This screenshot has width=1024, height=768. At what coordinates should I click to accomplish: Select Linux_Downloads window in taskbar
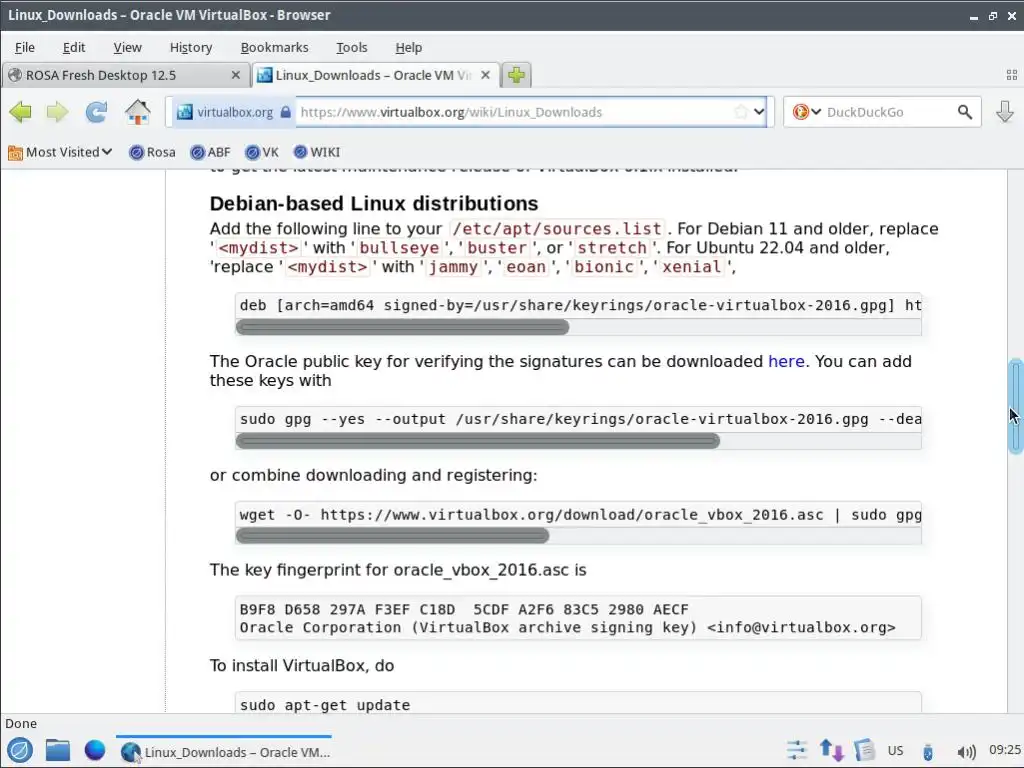click(x=224, y=752)
